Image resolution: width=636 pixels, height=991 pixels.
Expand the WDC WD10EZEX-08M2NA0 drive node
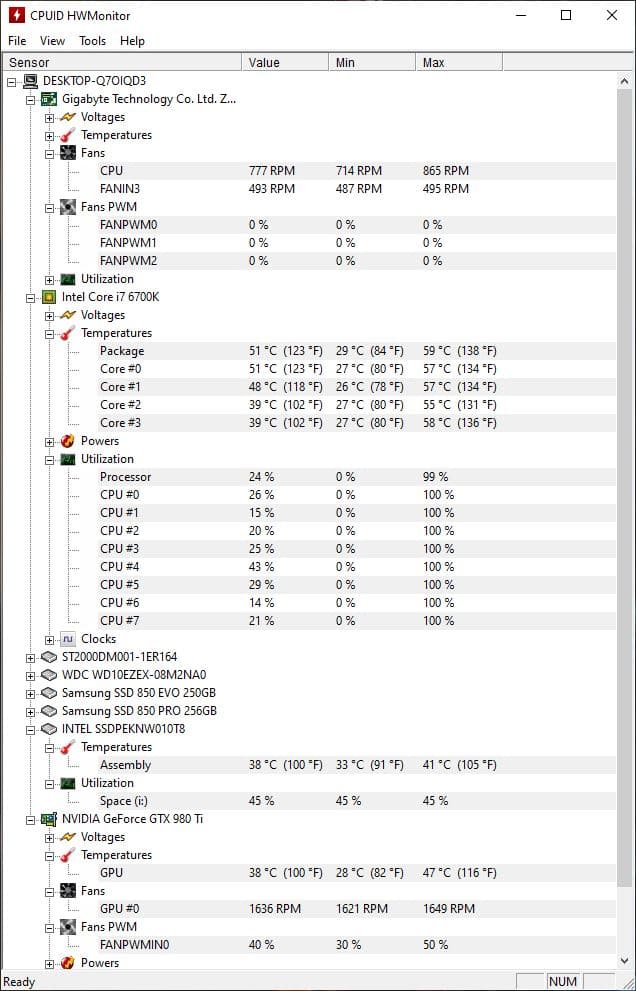pyautogui.click(x=31, y=675)
